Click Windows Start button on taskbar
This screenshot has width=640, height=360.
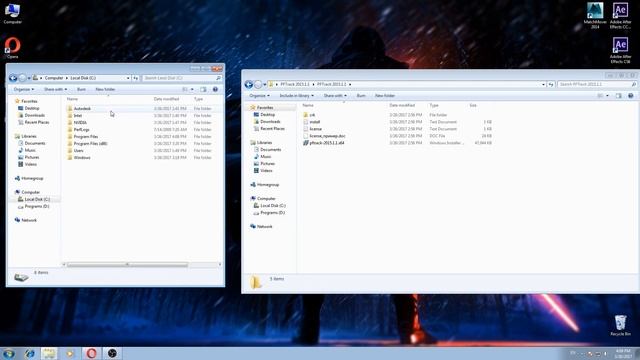[9, 353]
